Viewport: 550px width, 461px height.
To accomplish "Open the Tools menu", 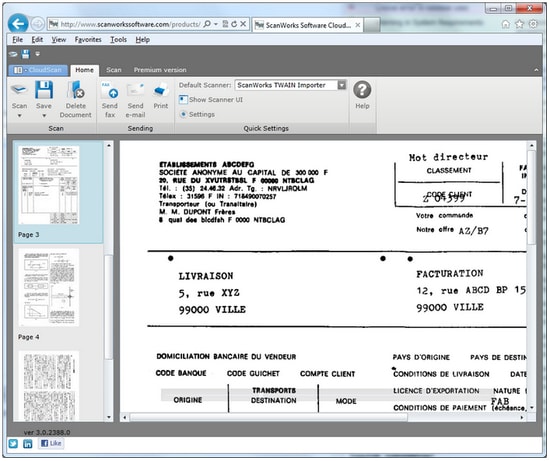I will pyautogui.click(x=119, y=40).
